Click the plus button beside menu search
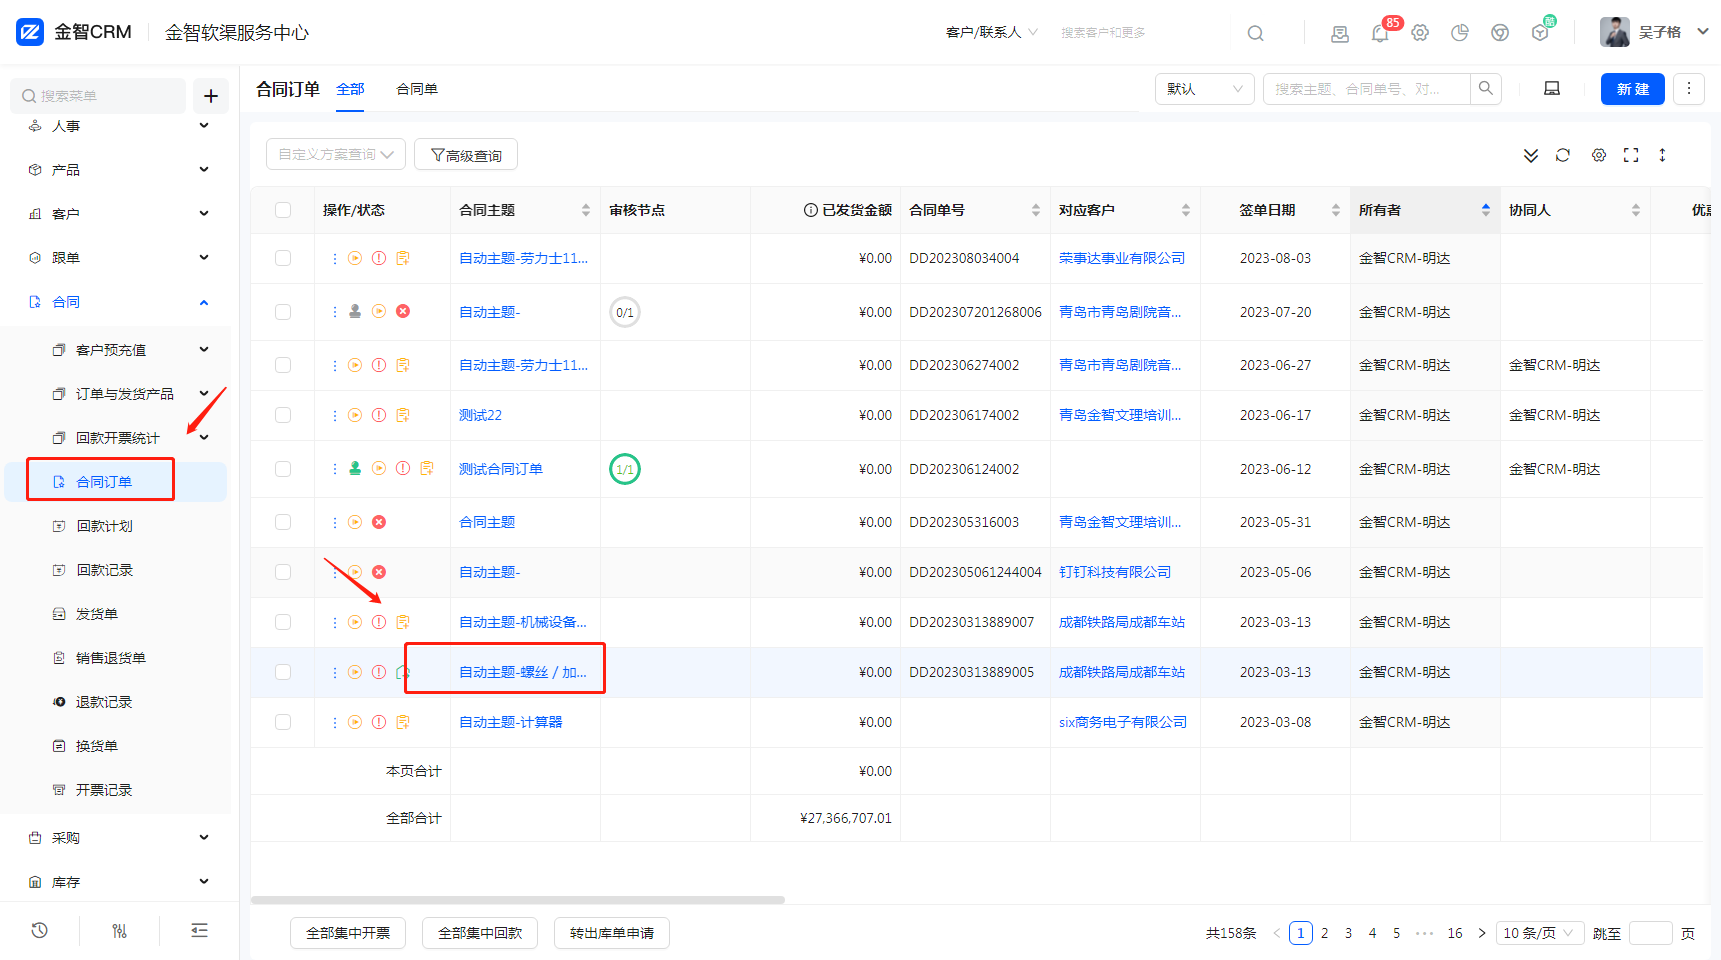The height and width of the screenshot is (960, 1721). [x=211, y=96]
